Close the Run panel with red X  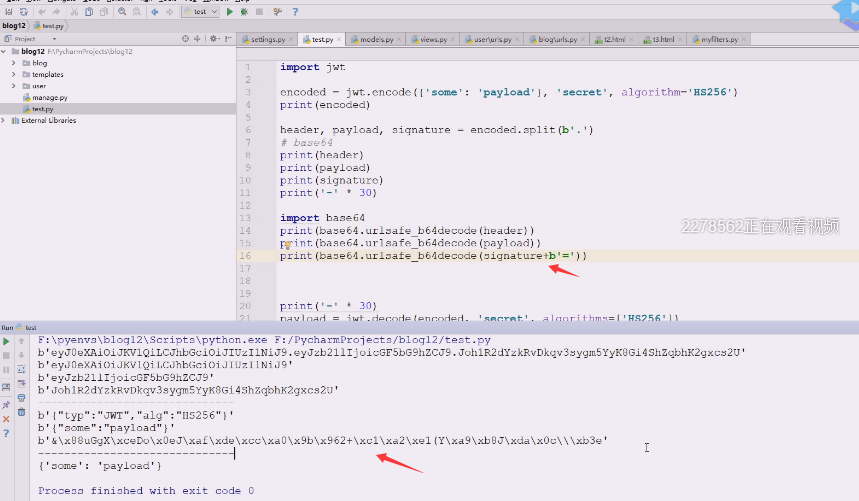pos(6,419)
